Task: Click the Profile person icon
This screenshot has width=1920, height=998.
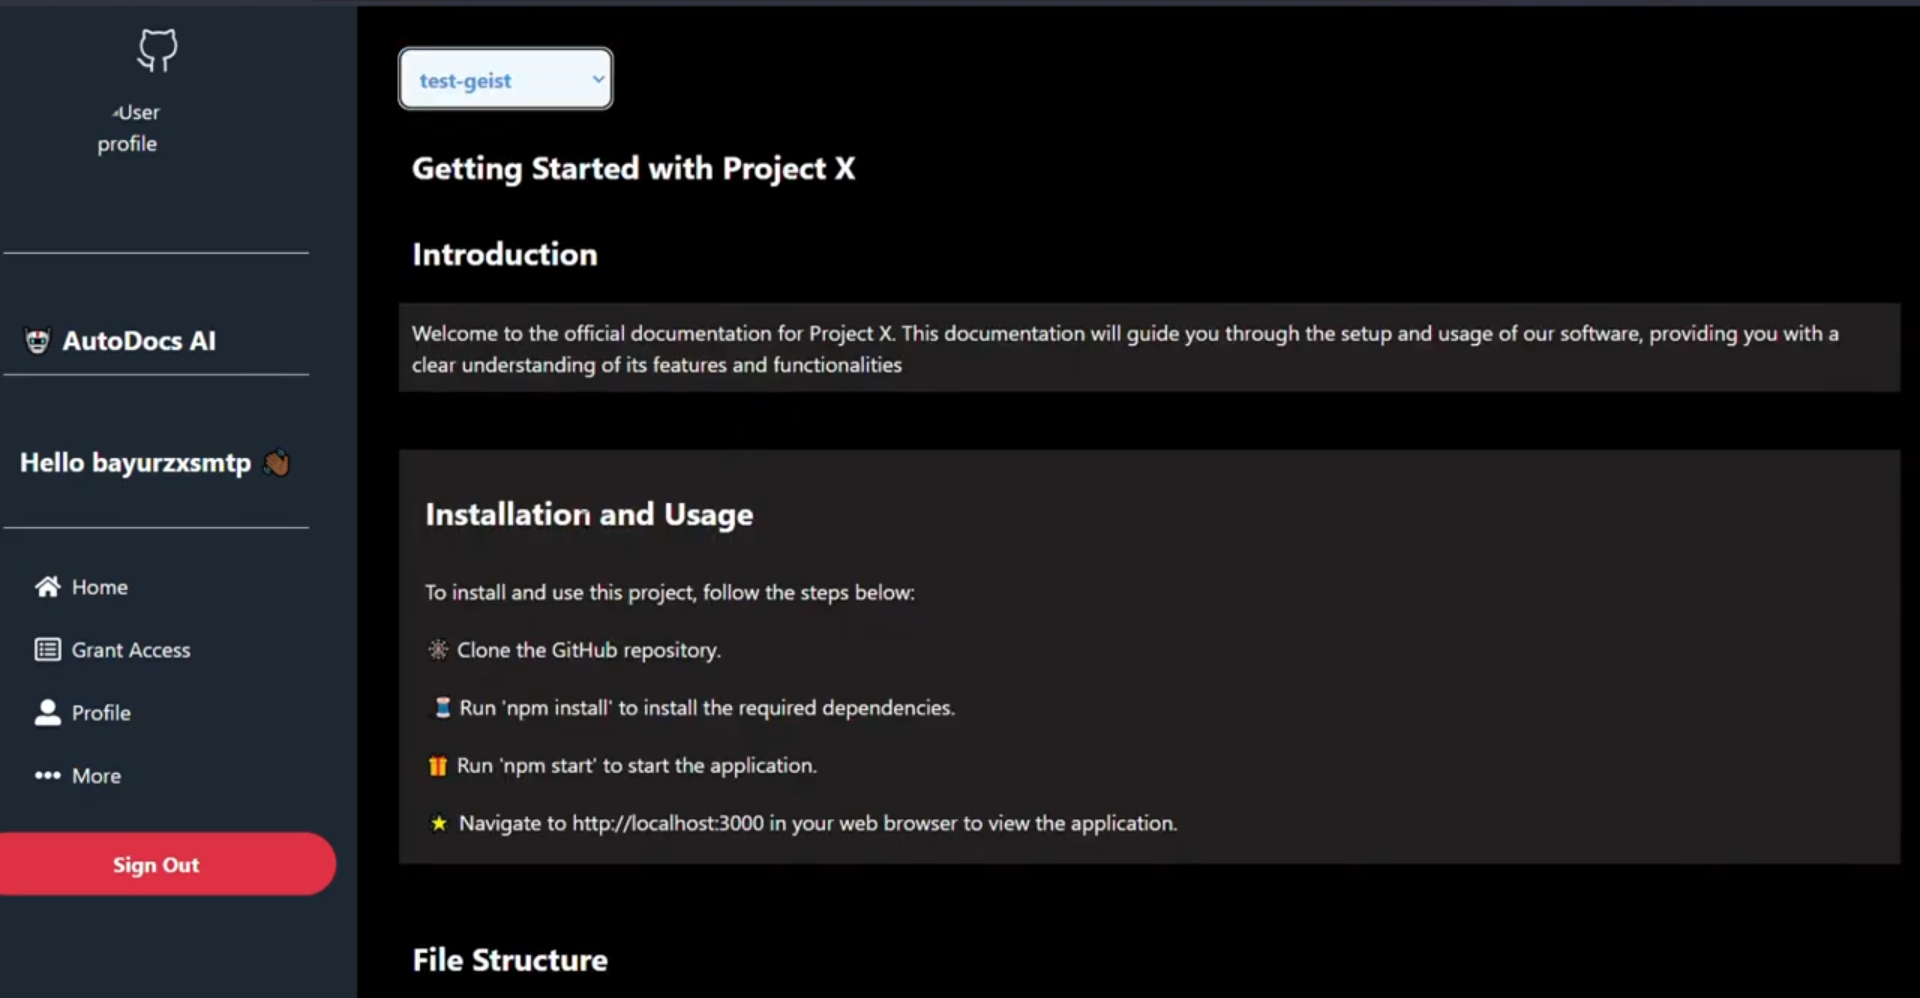Action: [x=47, y=713]
